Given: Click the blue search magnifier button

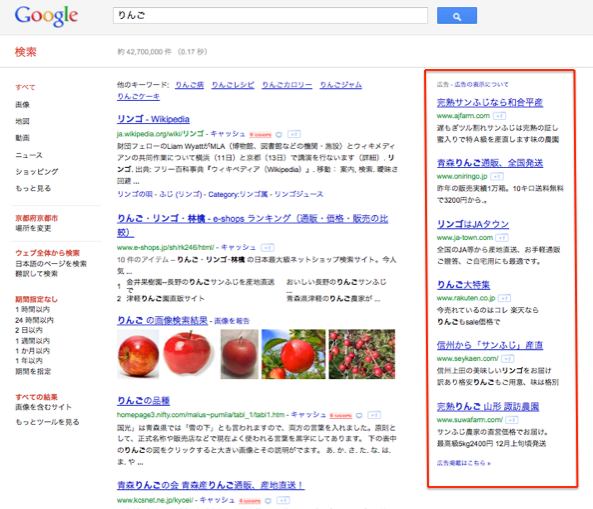Looking at the screenshot, I should pos(456,16).
